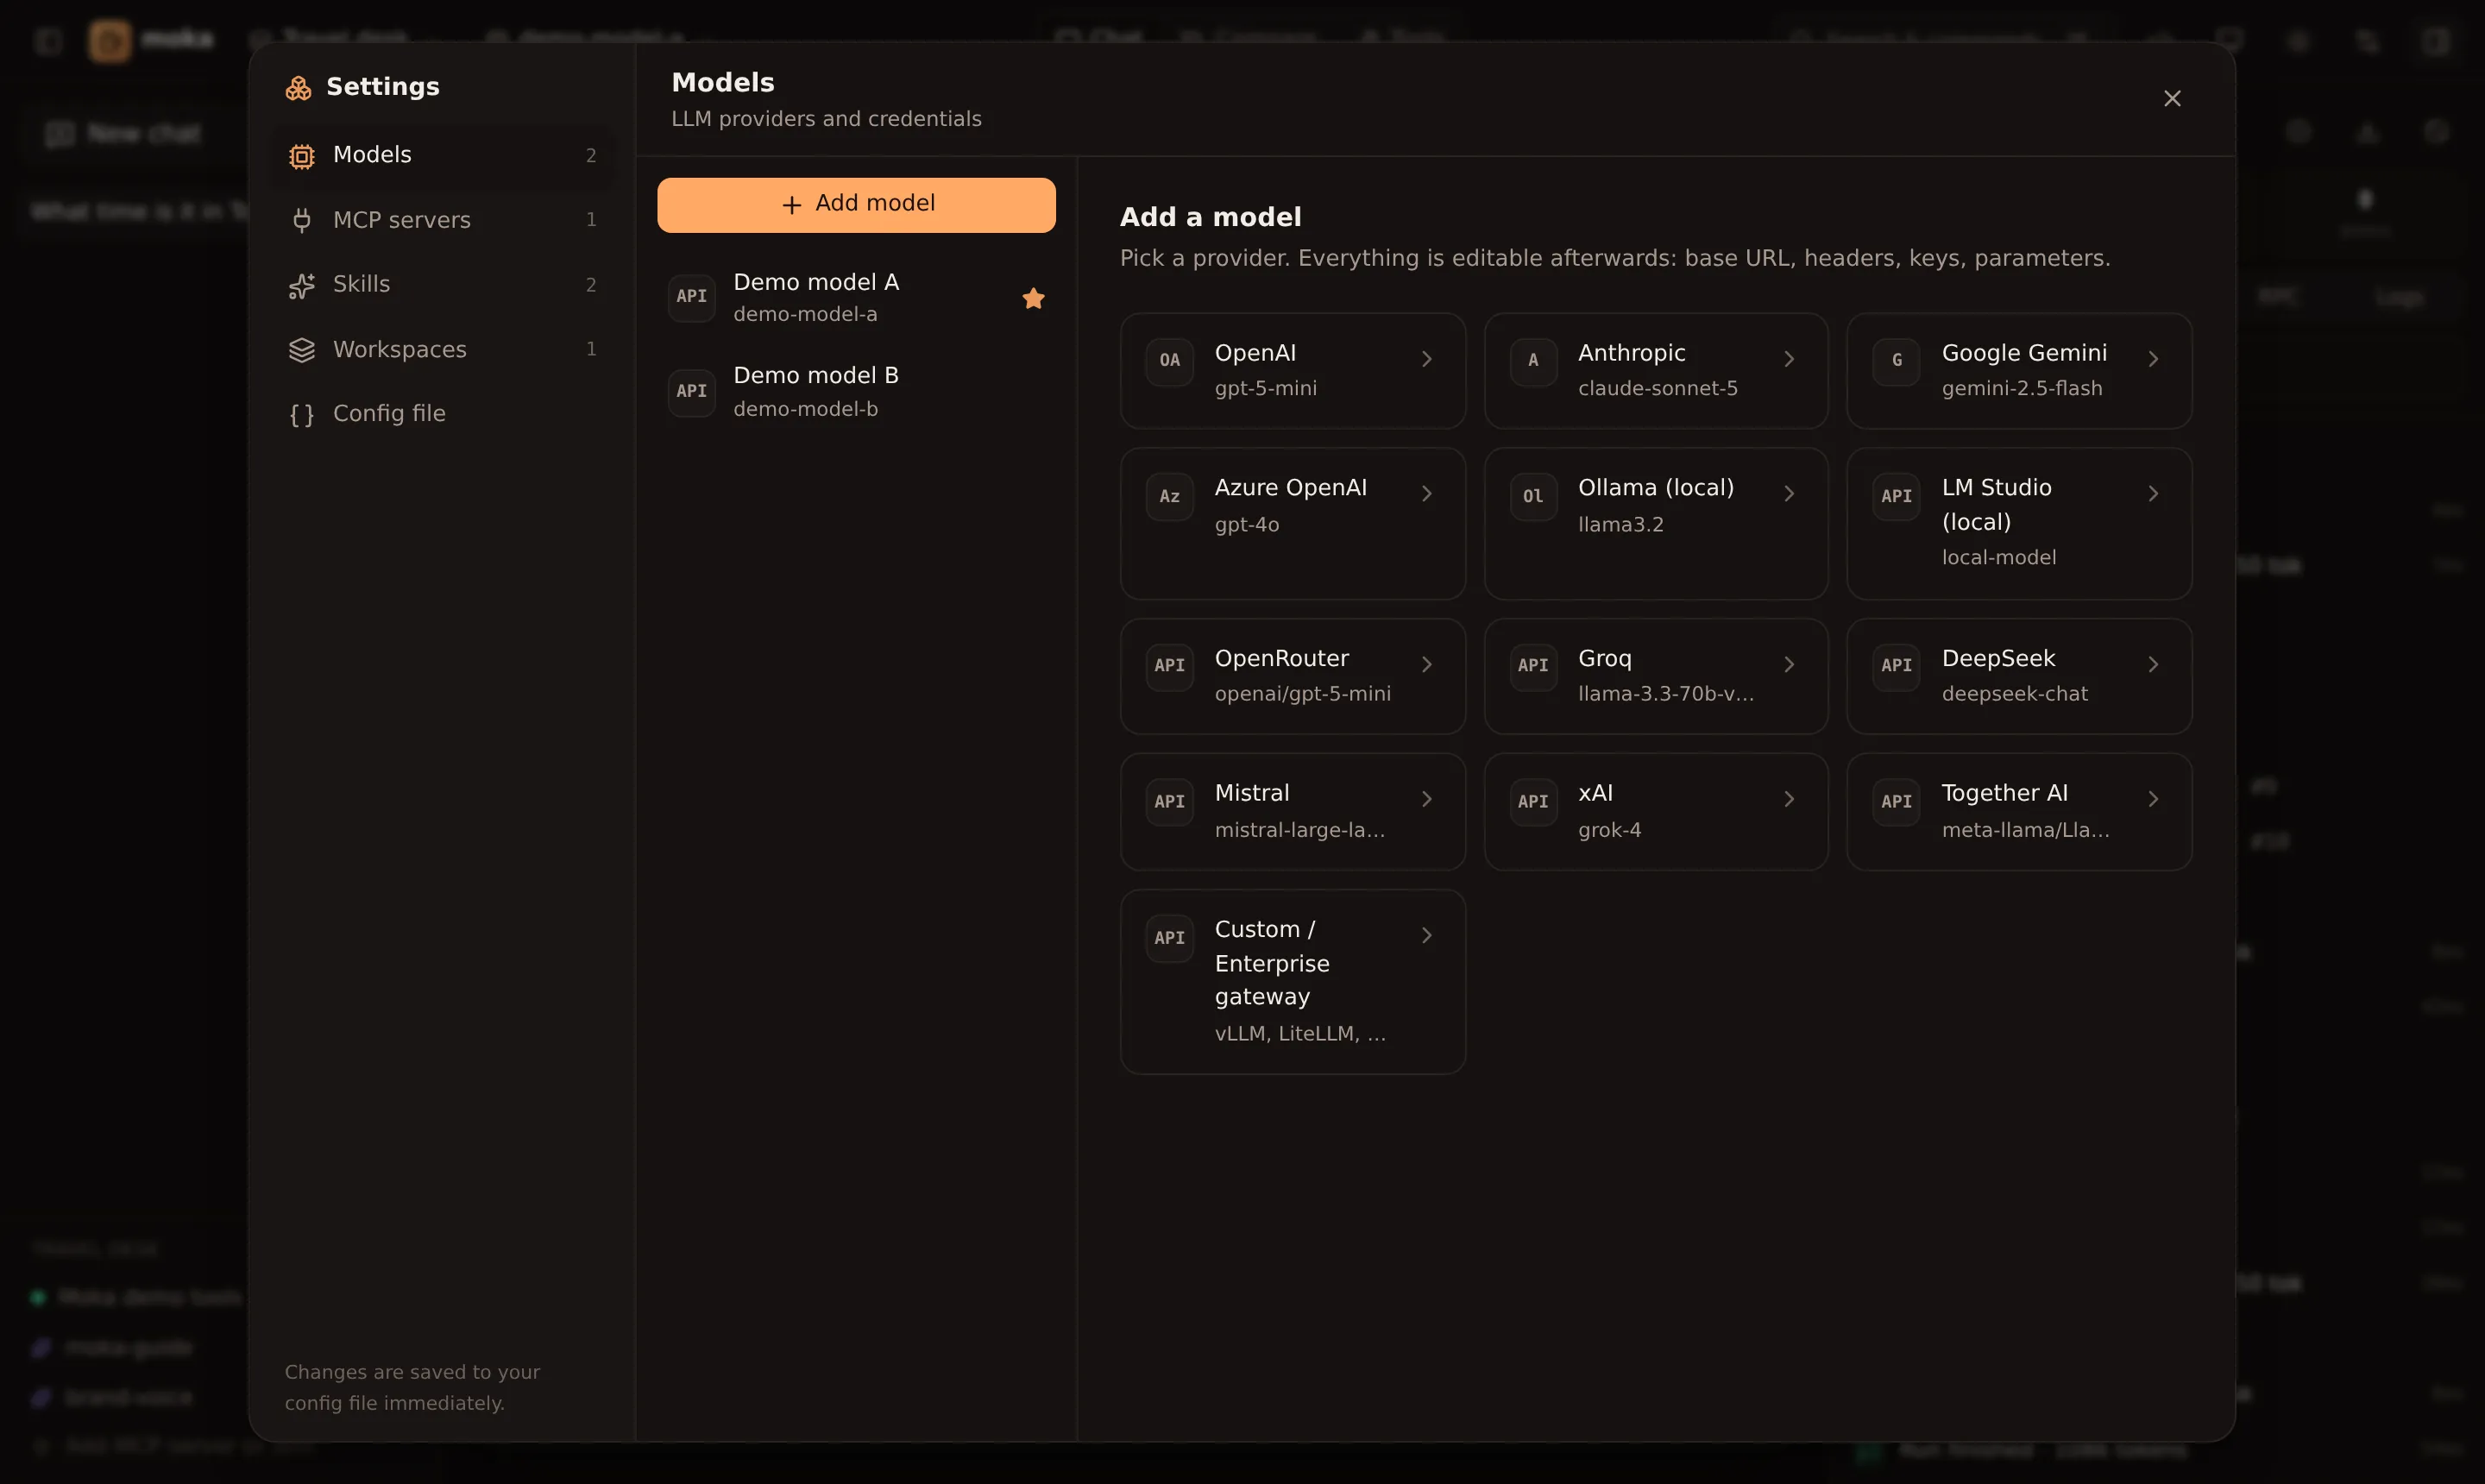The image size is (2485, 1484).
Task: Expand the Google Gemini provider chevron
Action: pos(2153,359)
